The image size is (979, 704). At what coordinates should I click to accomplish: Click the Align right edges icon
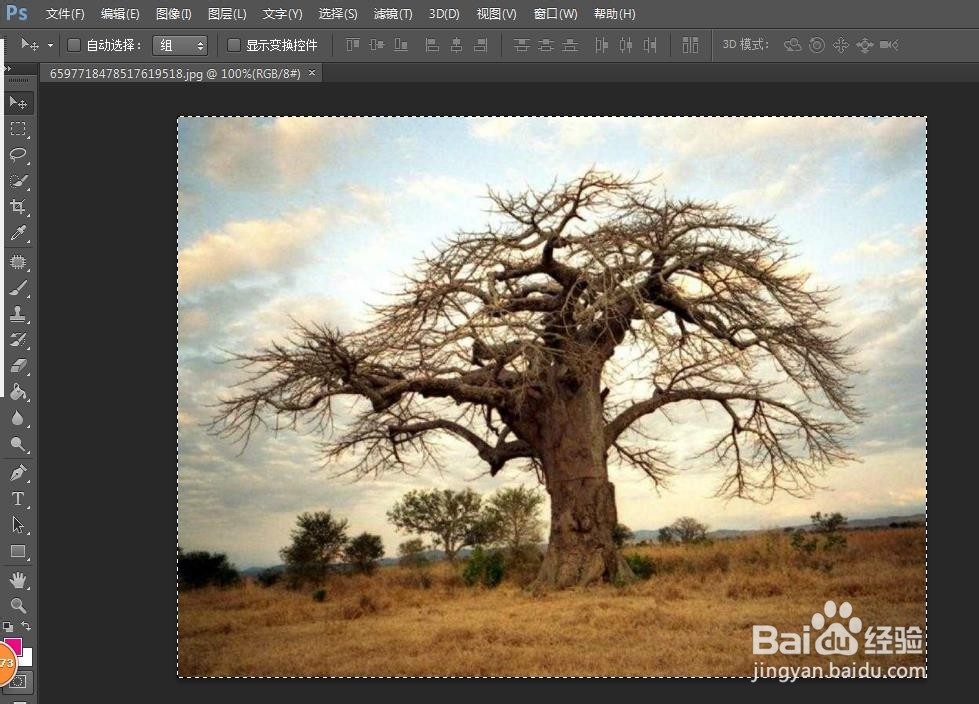click(480, 45)
